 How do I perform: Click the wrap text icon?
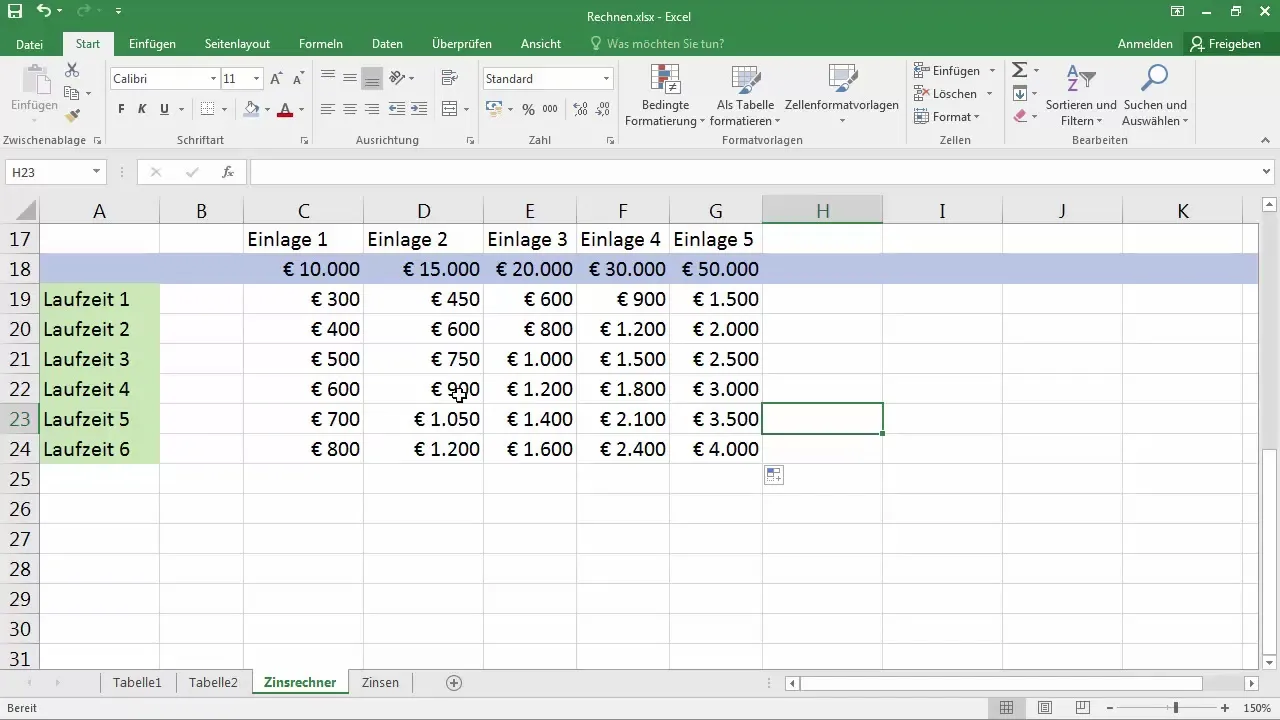(449, 78)
